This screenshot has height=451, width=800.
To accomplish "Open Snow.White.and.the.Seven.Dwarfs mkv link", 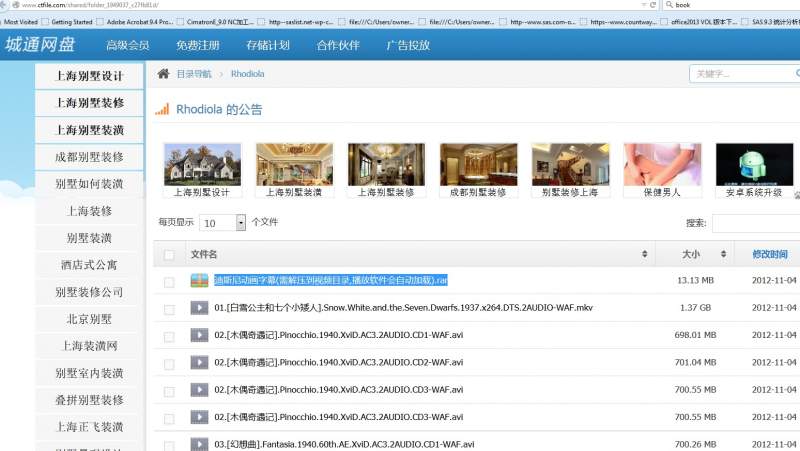I will point(404,308).
